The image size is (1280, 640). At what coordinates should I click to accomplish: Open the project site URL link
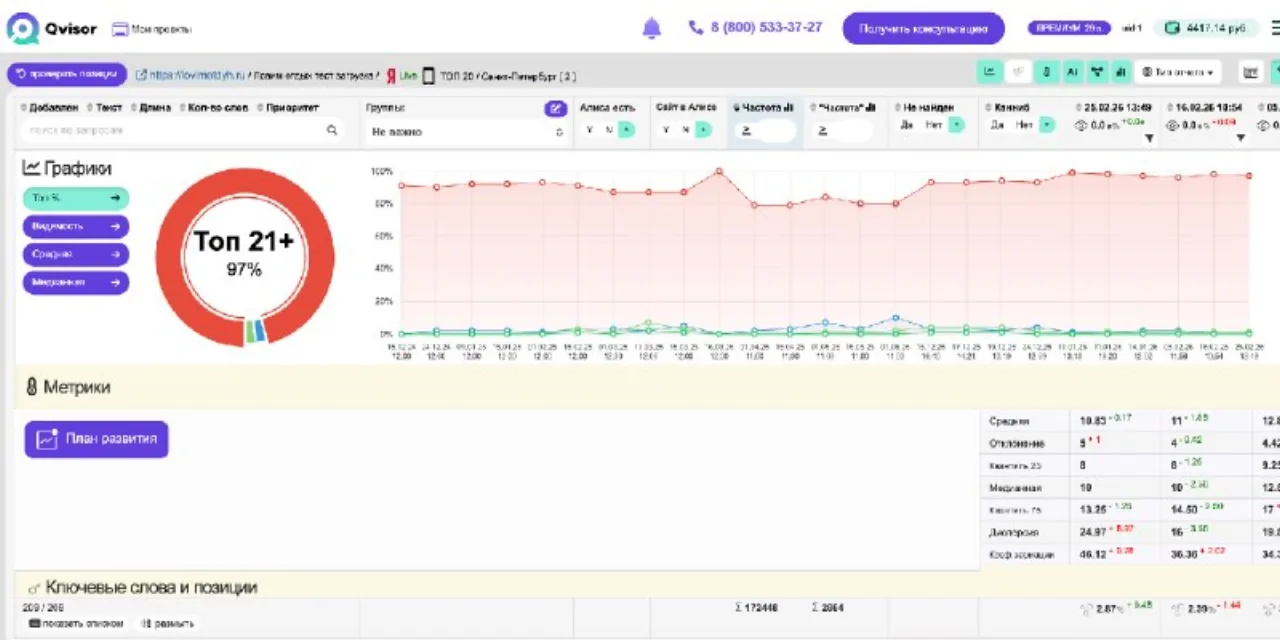(191, 76)
